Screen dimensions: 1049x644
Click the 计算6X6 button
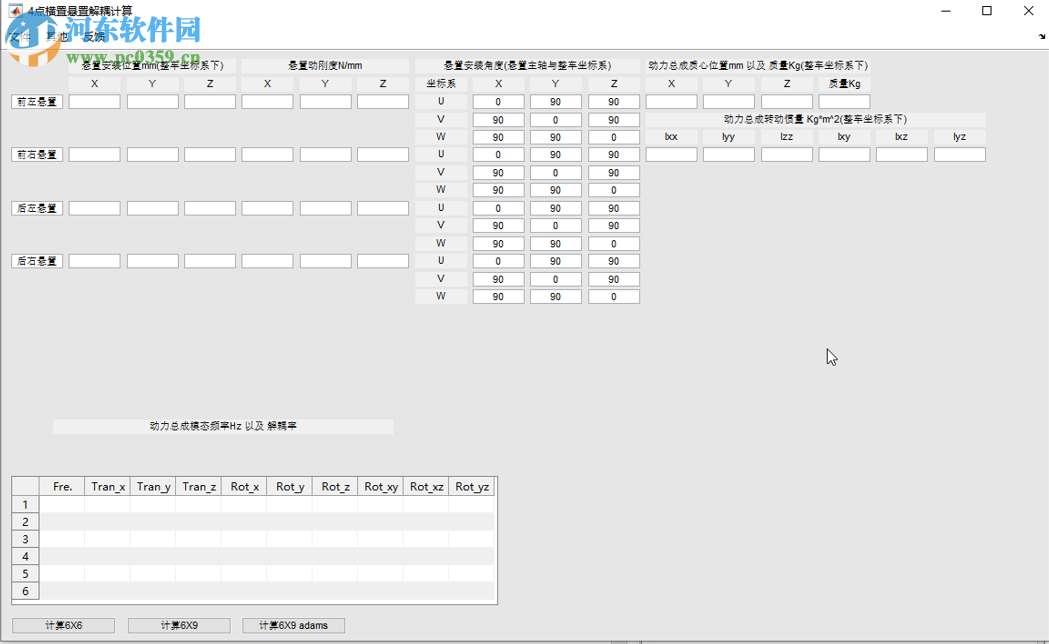coord(64,625)
